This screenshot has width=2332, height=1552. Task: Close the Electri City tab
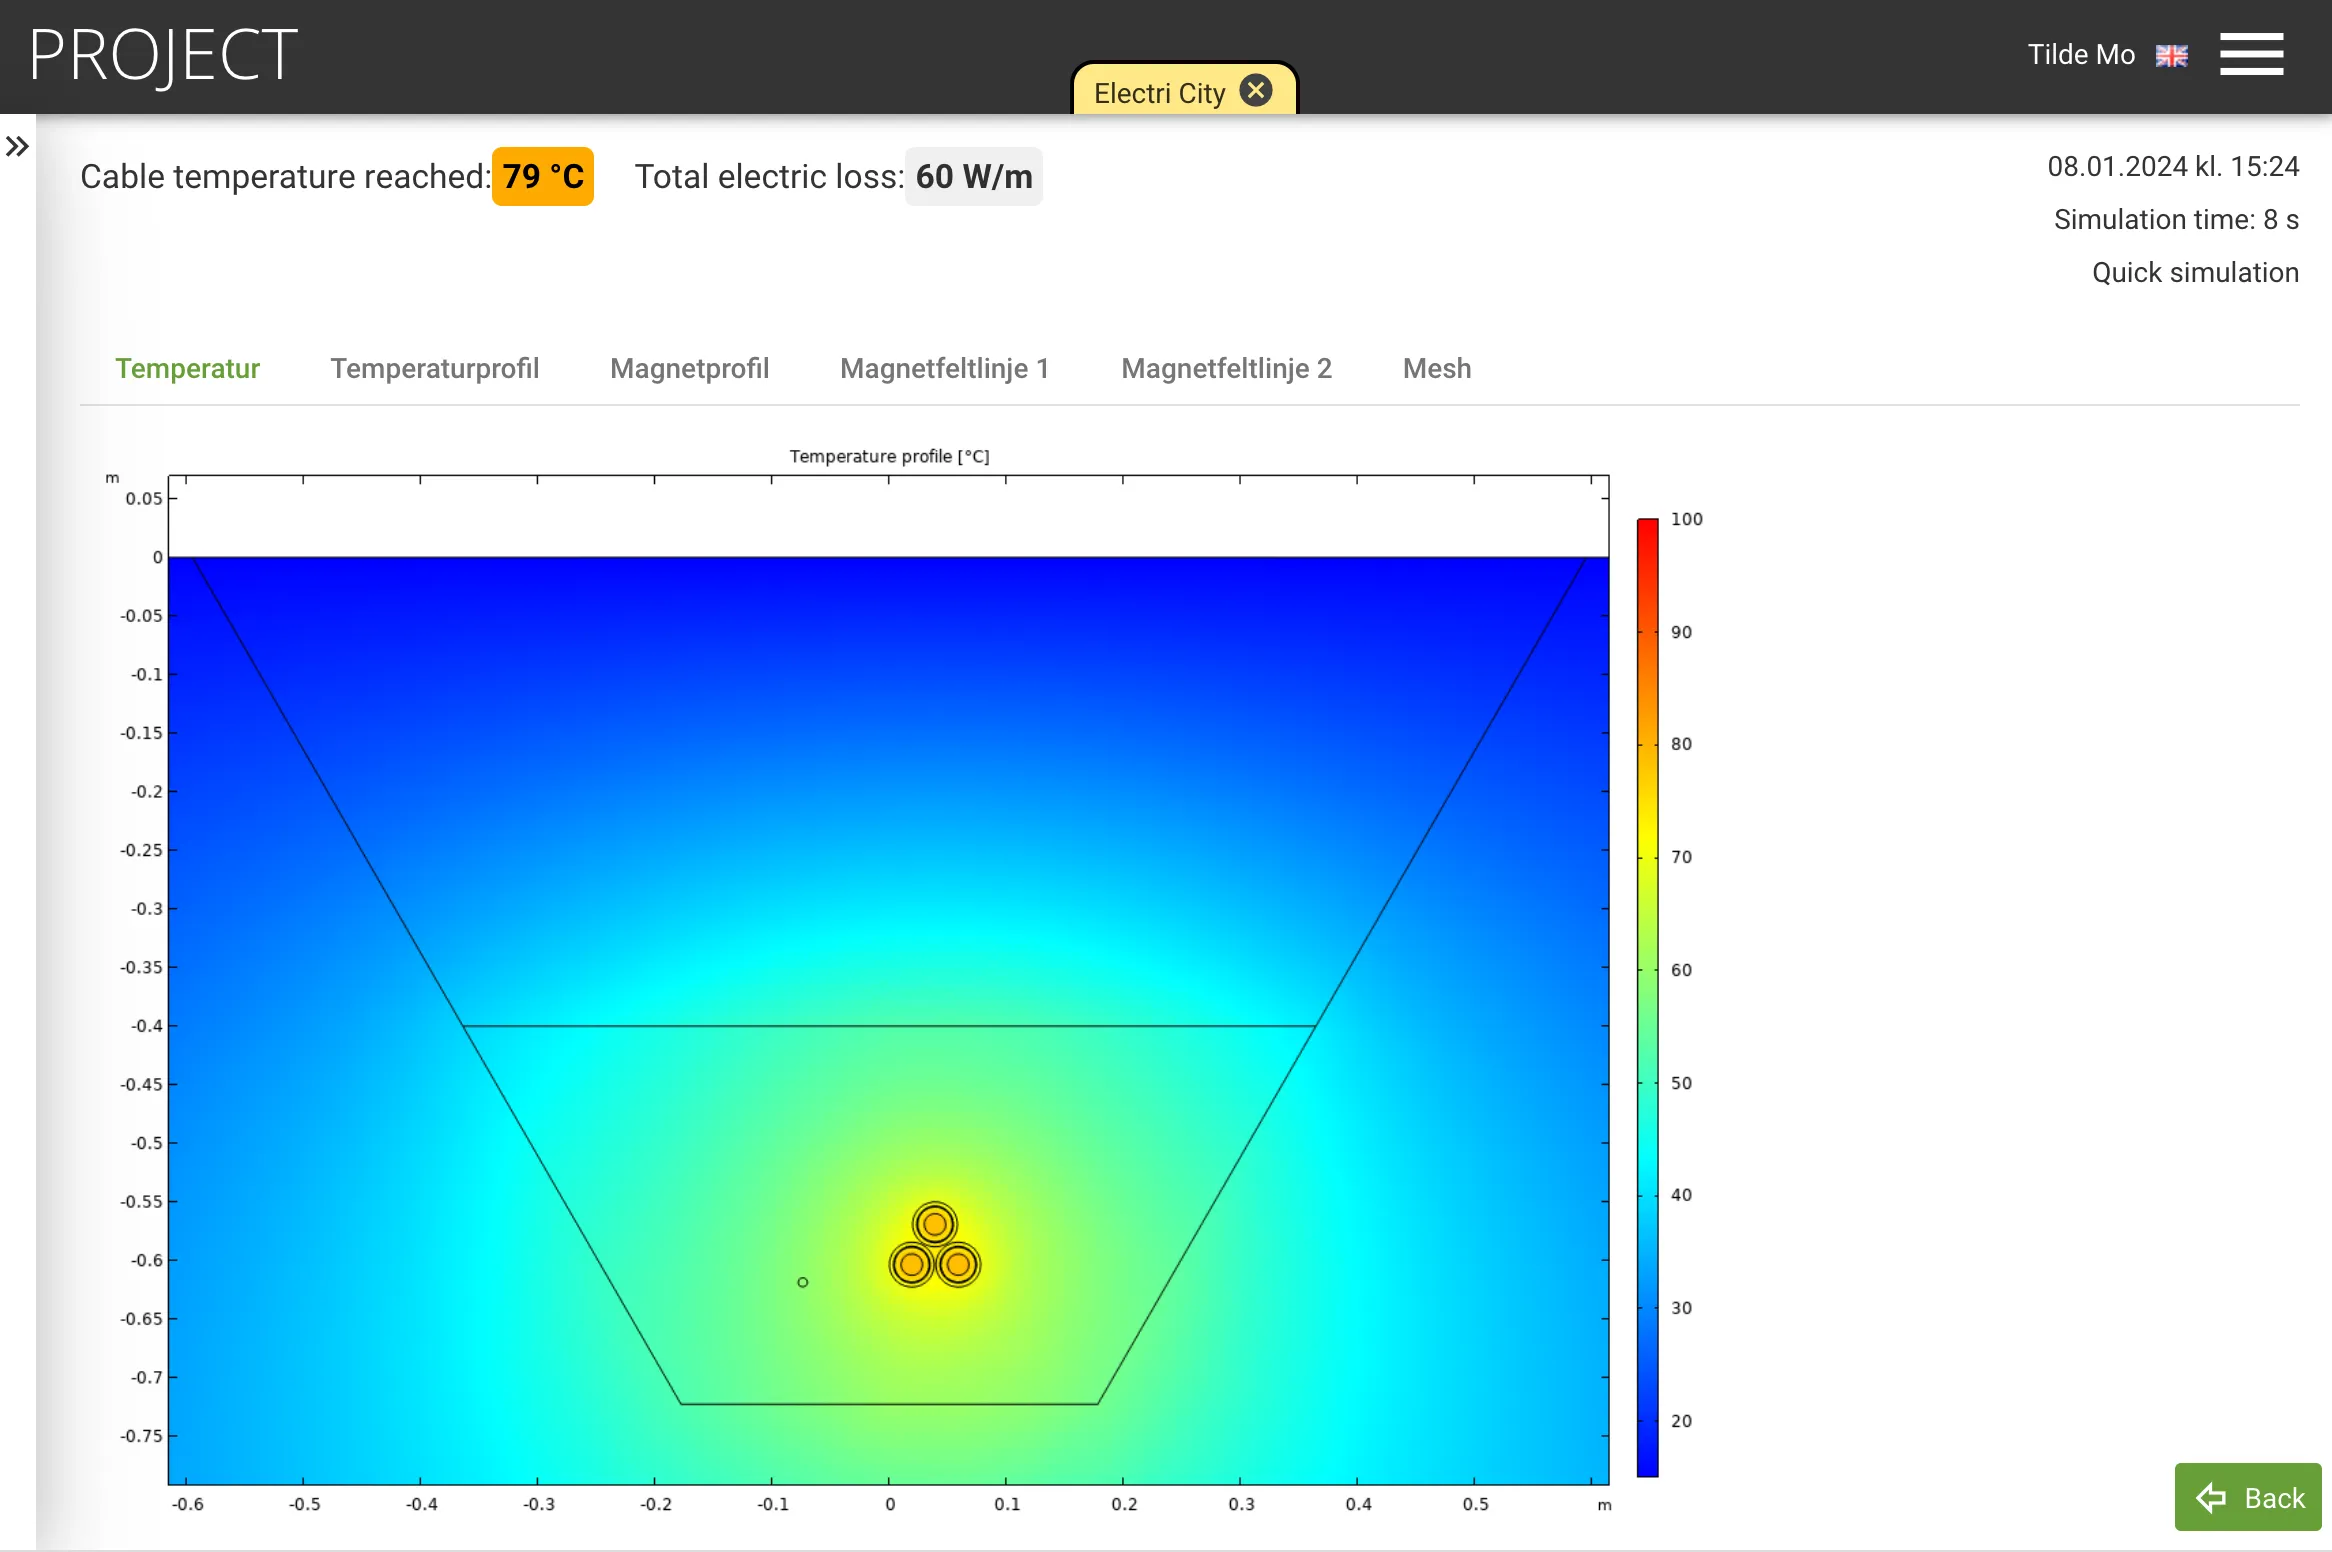click(1256, 91)
